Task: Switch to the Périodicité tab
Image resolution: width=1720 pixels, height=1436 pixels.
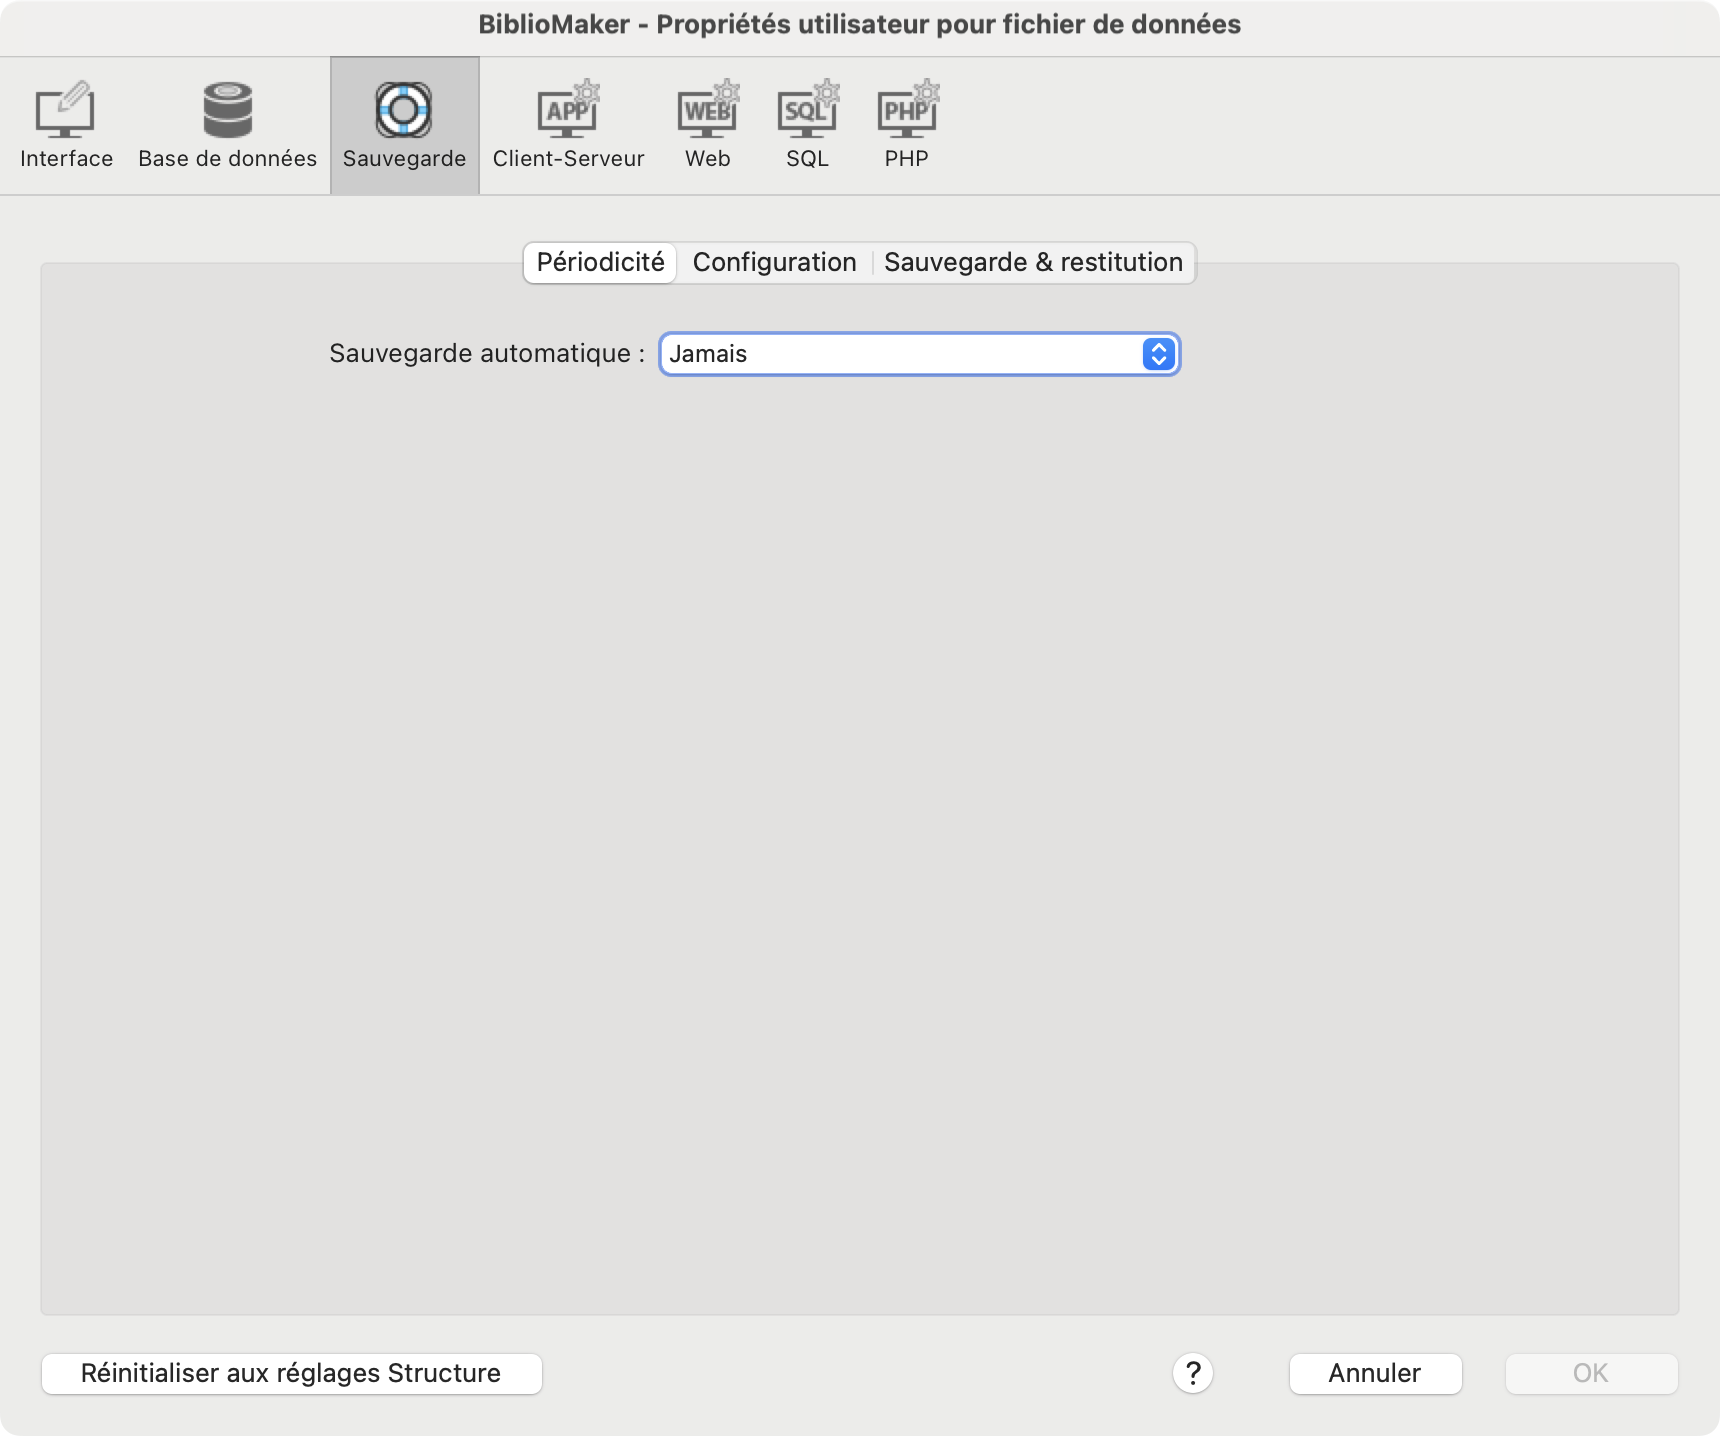Action: click(600, 263)
